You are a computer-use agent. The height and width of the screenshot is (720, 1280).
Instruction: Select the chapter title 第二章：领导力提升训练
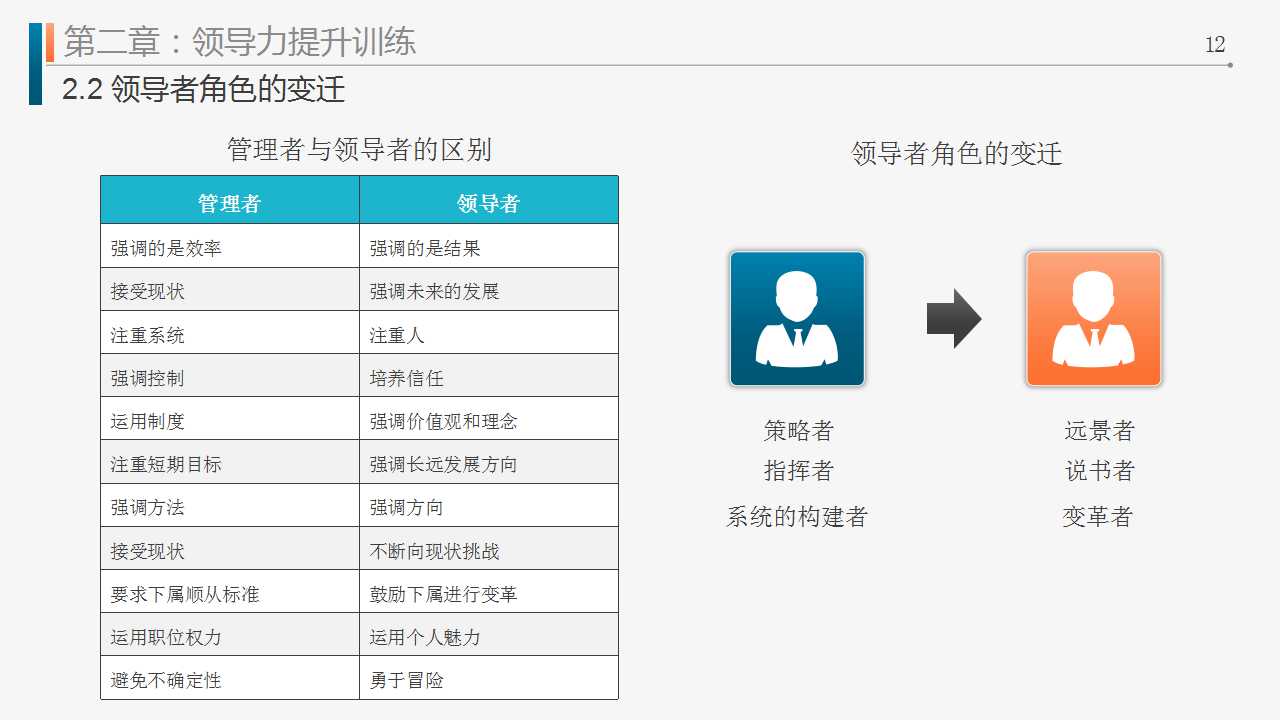240,41
